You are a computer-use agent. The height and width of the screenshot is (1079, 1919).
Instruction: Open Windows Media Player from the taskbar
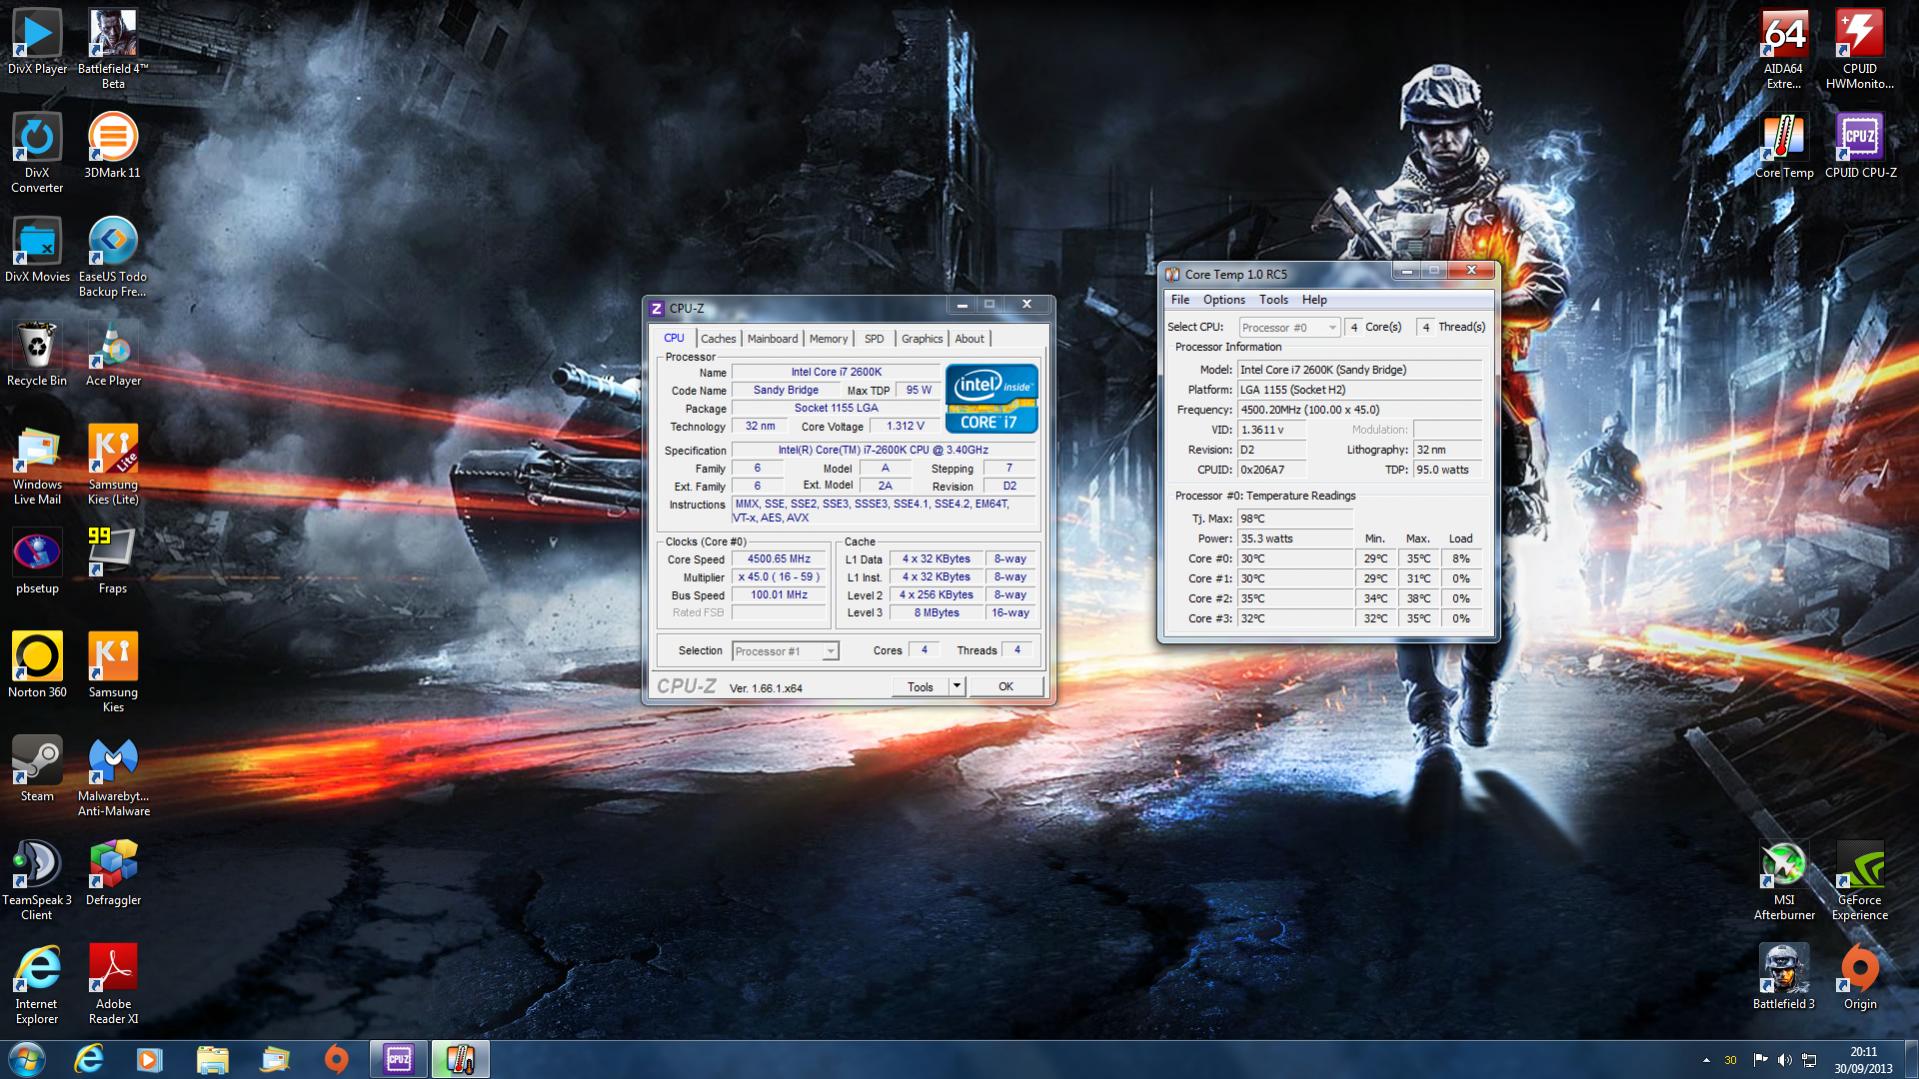pos(150,1059)
